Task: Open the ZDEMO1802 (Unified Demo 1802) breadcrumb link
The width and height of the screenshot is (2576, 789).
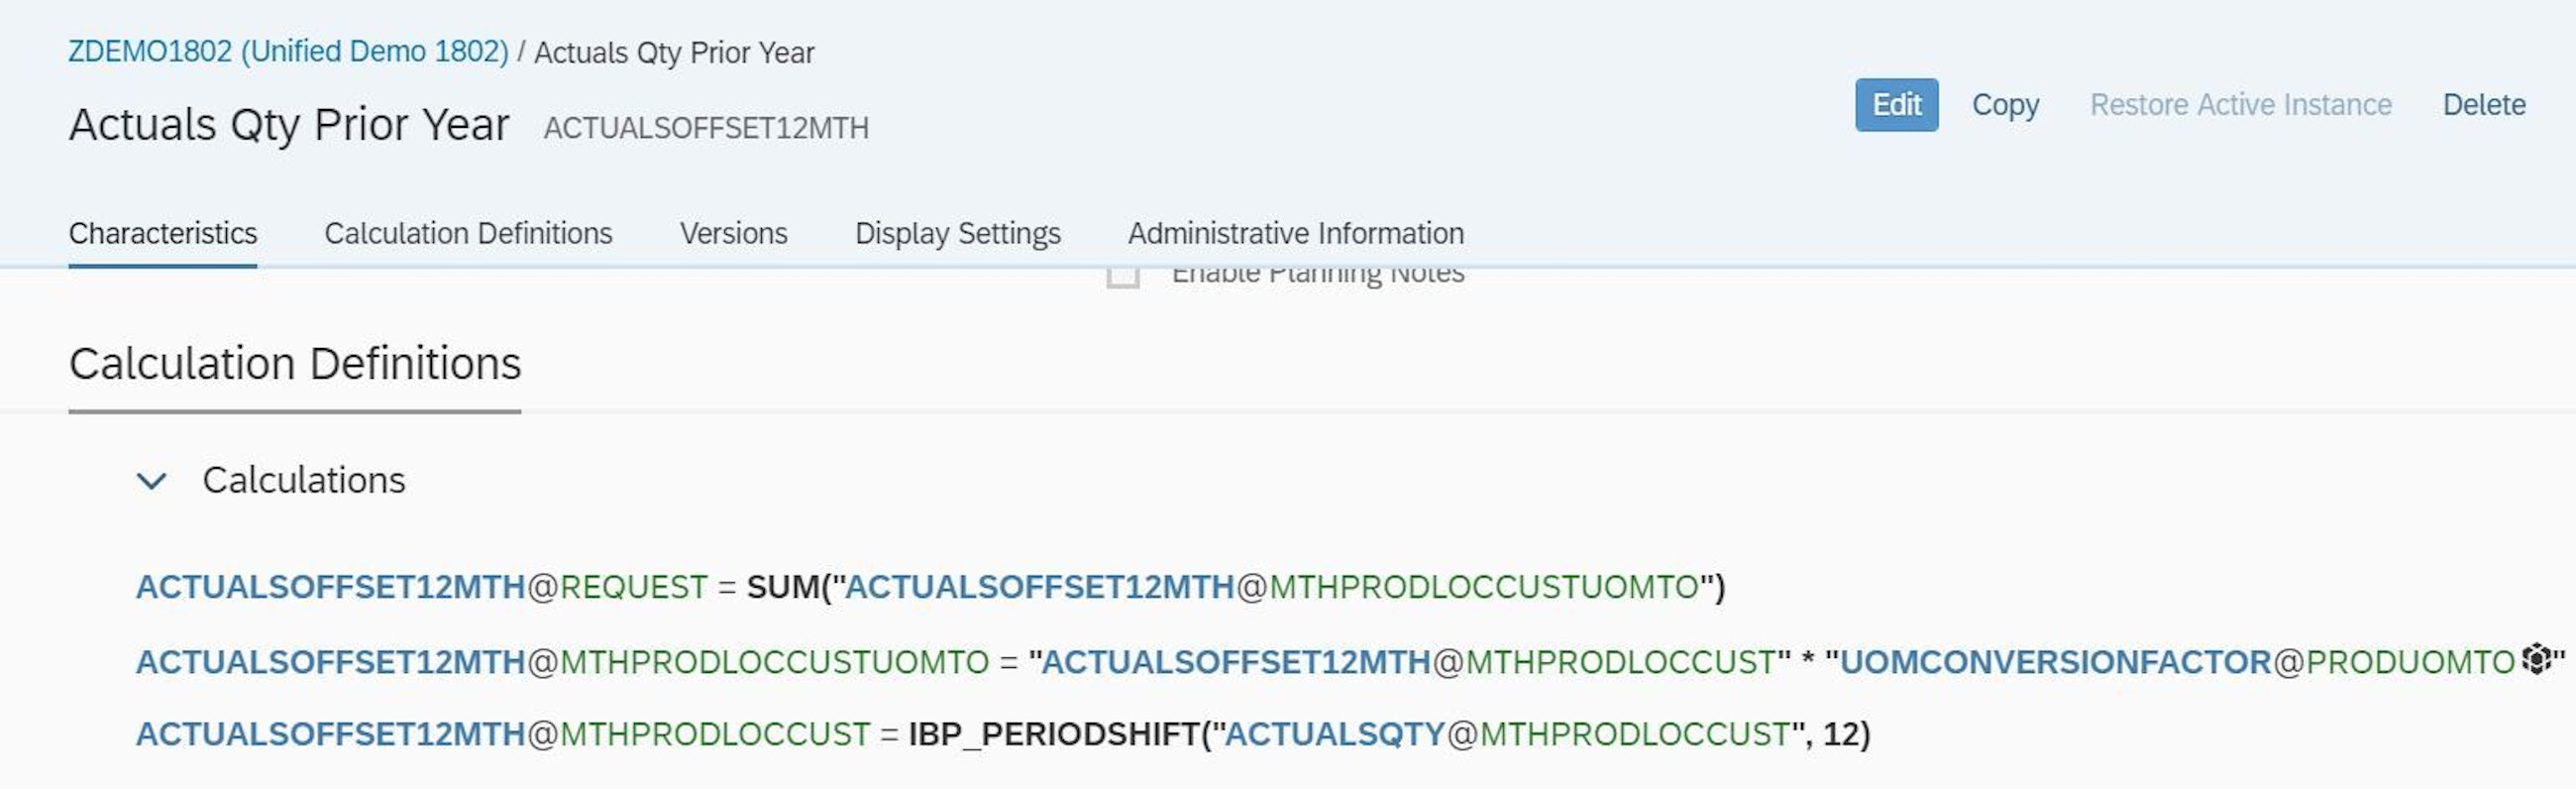Action: pyautogui.click(x=288, y=52)
